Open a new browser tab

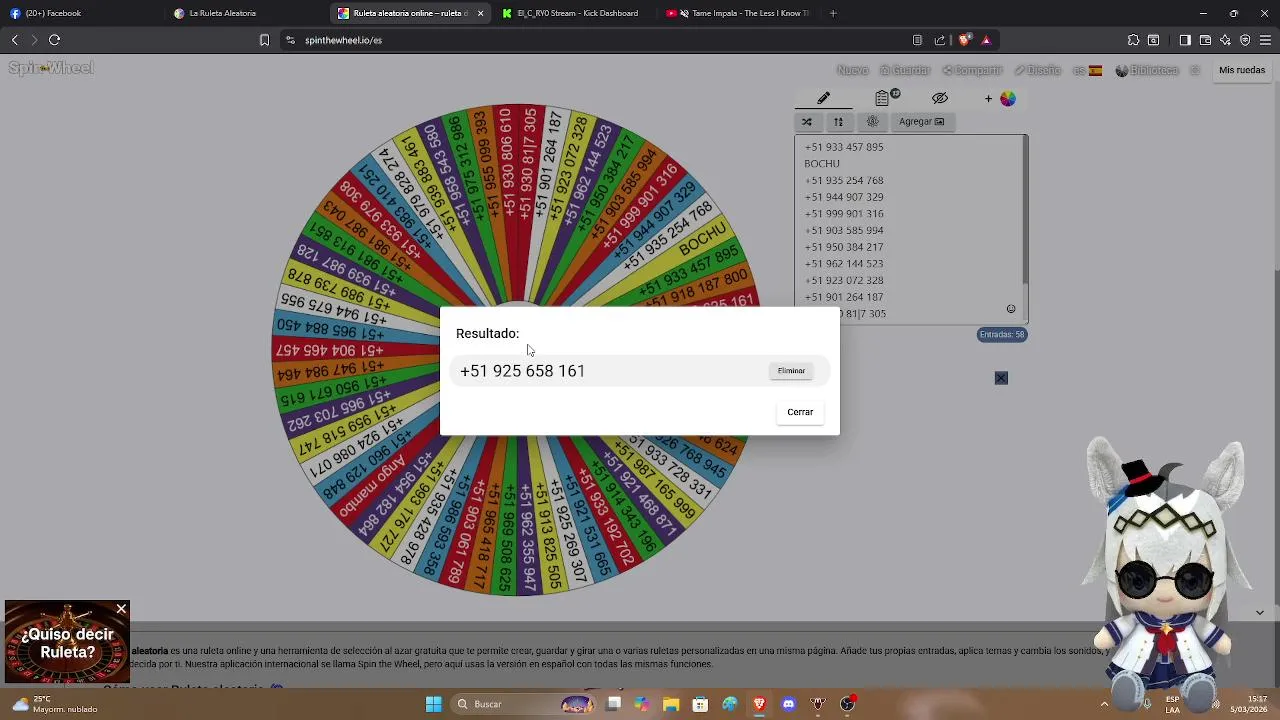833,13
